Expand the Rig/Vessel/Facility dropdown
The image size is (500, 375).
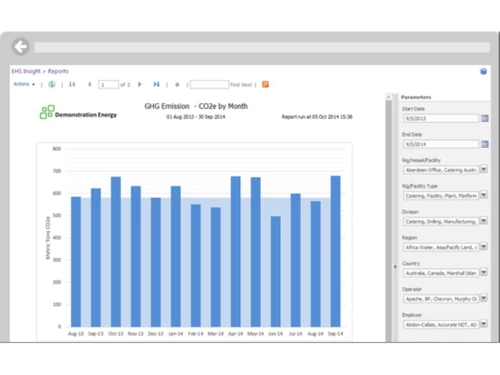coord(484,169)
